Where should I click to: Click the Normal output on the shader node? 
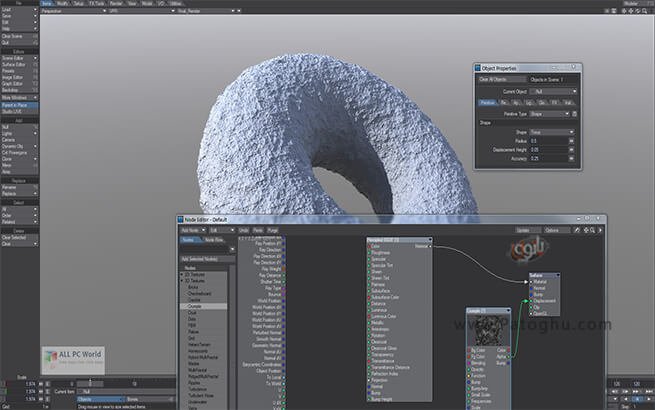429,245
